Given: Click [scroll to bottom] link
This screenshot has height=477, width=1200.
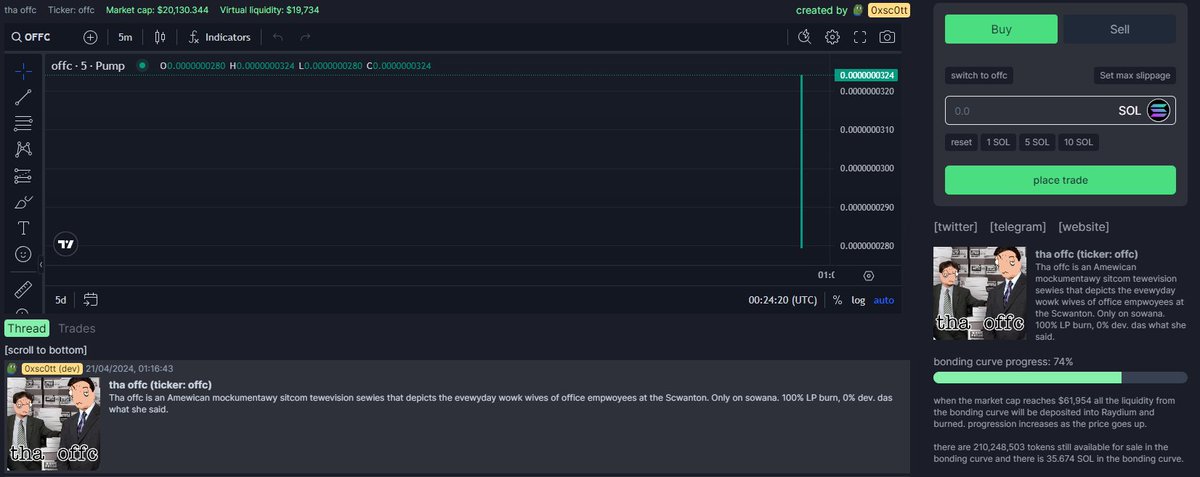Looking at the screenshot, I should [45, 350].
